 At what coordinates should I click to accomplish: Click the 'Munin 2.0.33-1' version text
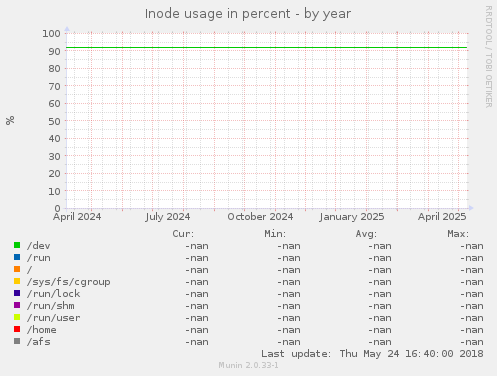click(x=248, y=365)
